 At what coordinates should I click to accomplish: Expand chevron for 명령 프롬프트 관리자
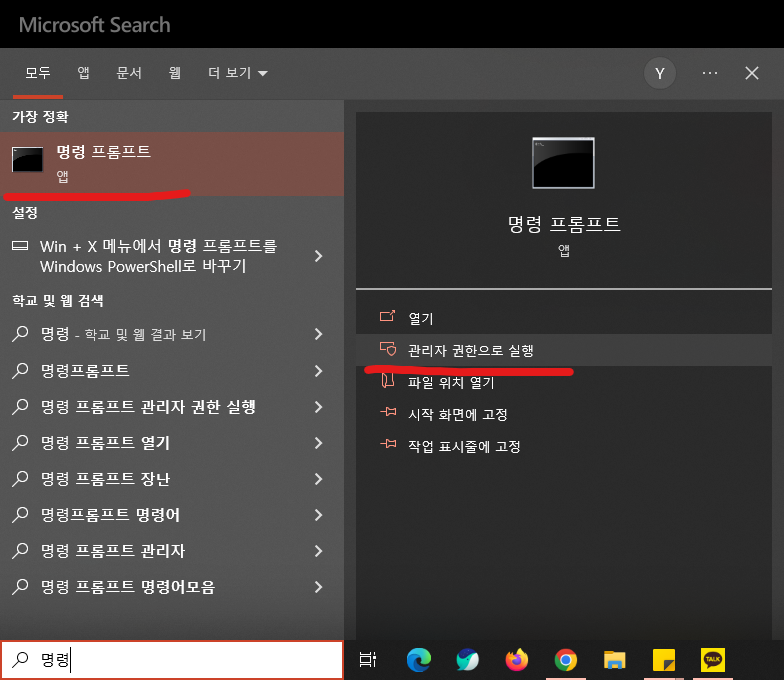[x=318, y=550]
